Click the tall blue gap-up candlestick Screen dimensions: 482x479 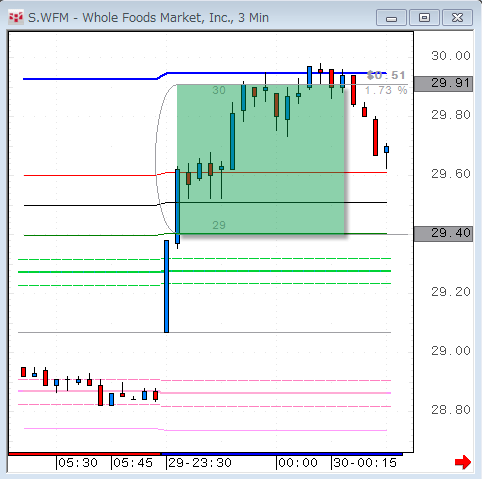[x=166, y=286]
